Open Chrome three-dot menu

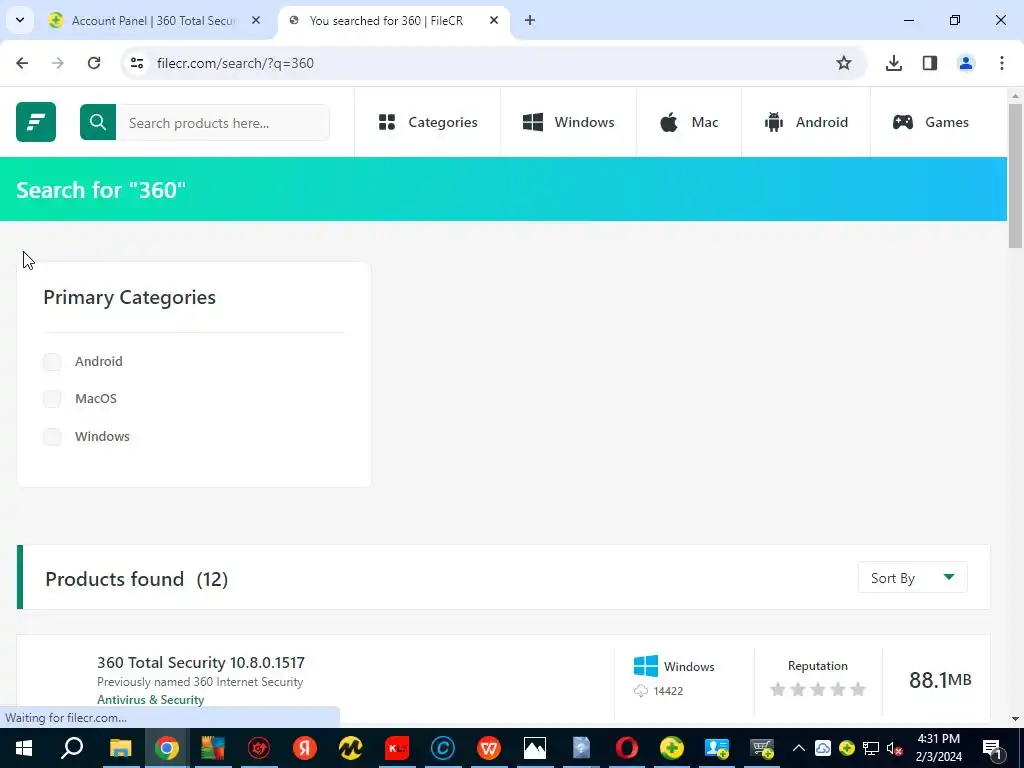coord(1002,63)
